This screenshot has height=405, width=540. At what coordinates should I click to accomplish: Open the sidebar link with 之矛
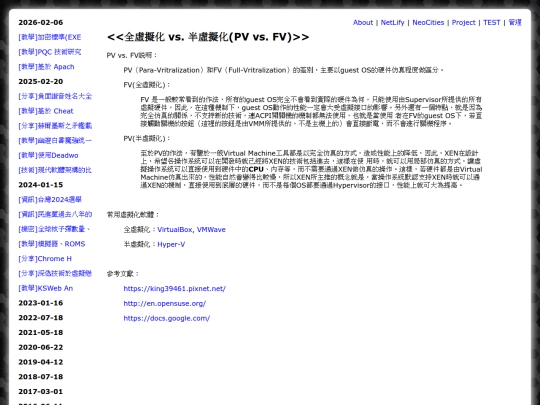(55, 126)
